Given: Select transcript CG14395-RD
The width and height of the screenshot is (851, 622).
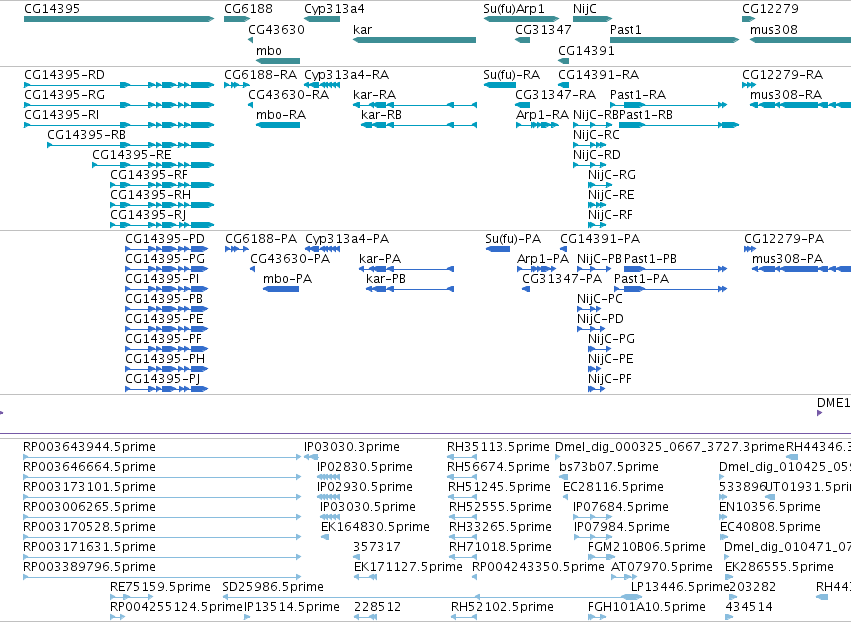Looking at the screenshot, I should (x=65, y=74).
